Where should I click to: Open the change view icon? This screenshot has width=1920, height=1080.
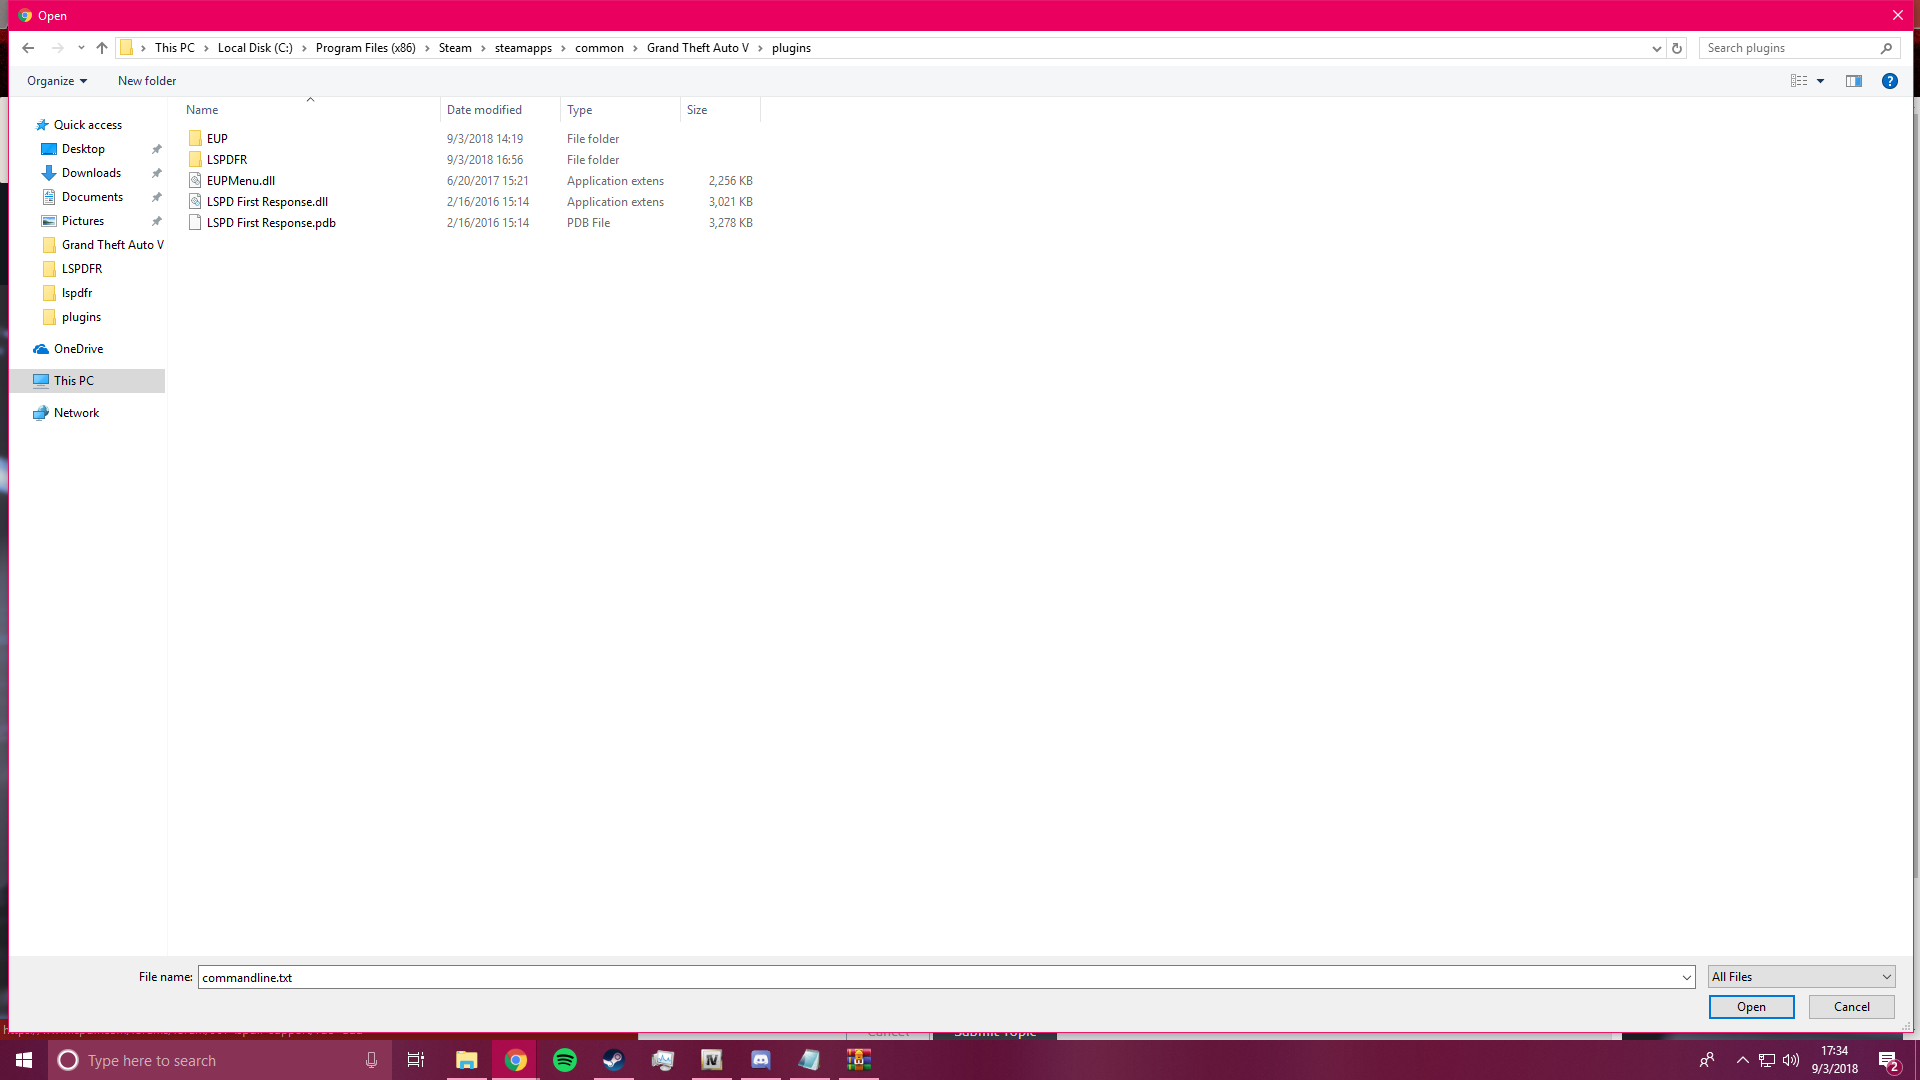(x=1799, y=81)
